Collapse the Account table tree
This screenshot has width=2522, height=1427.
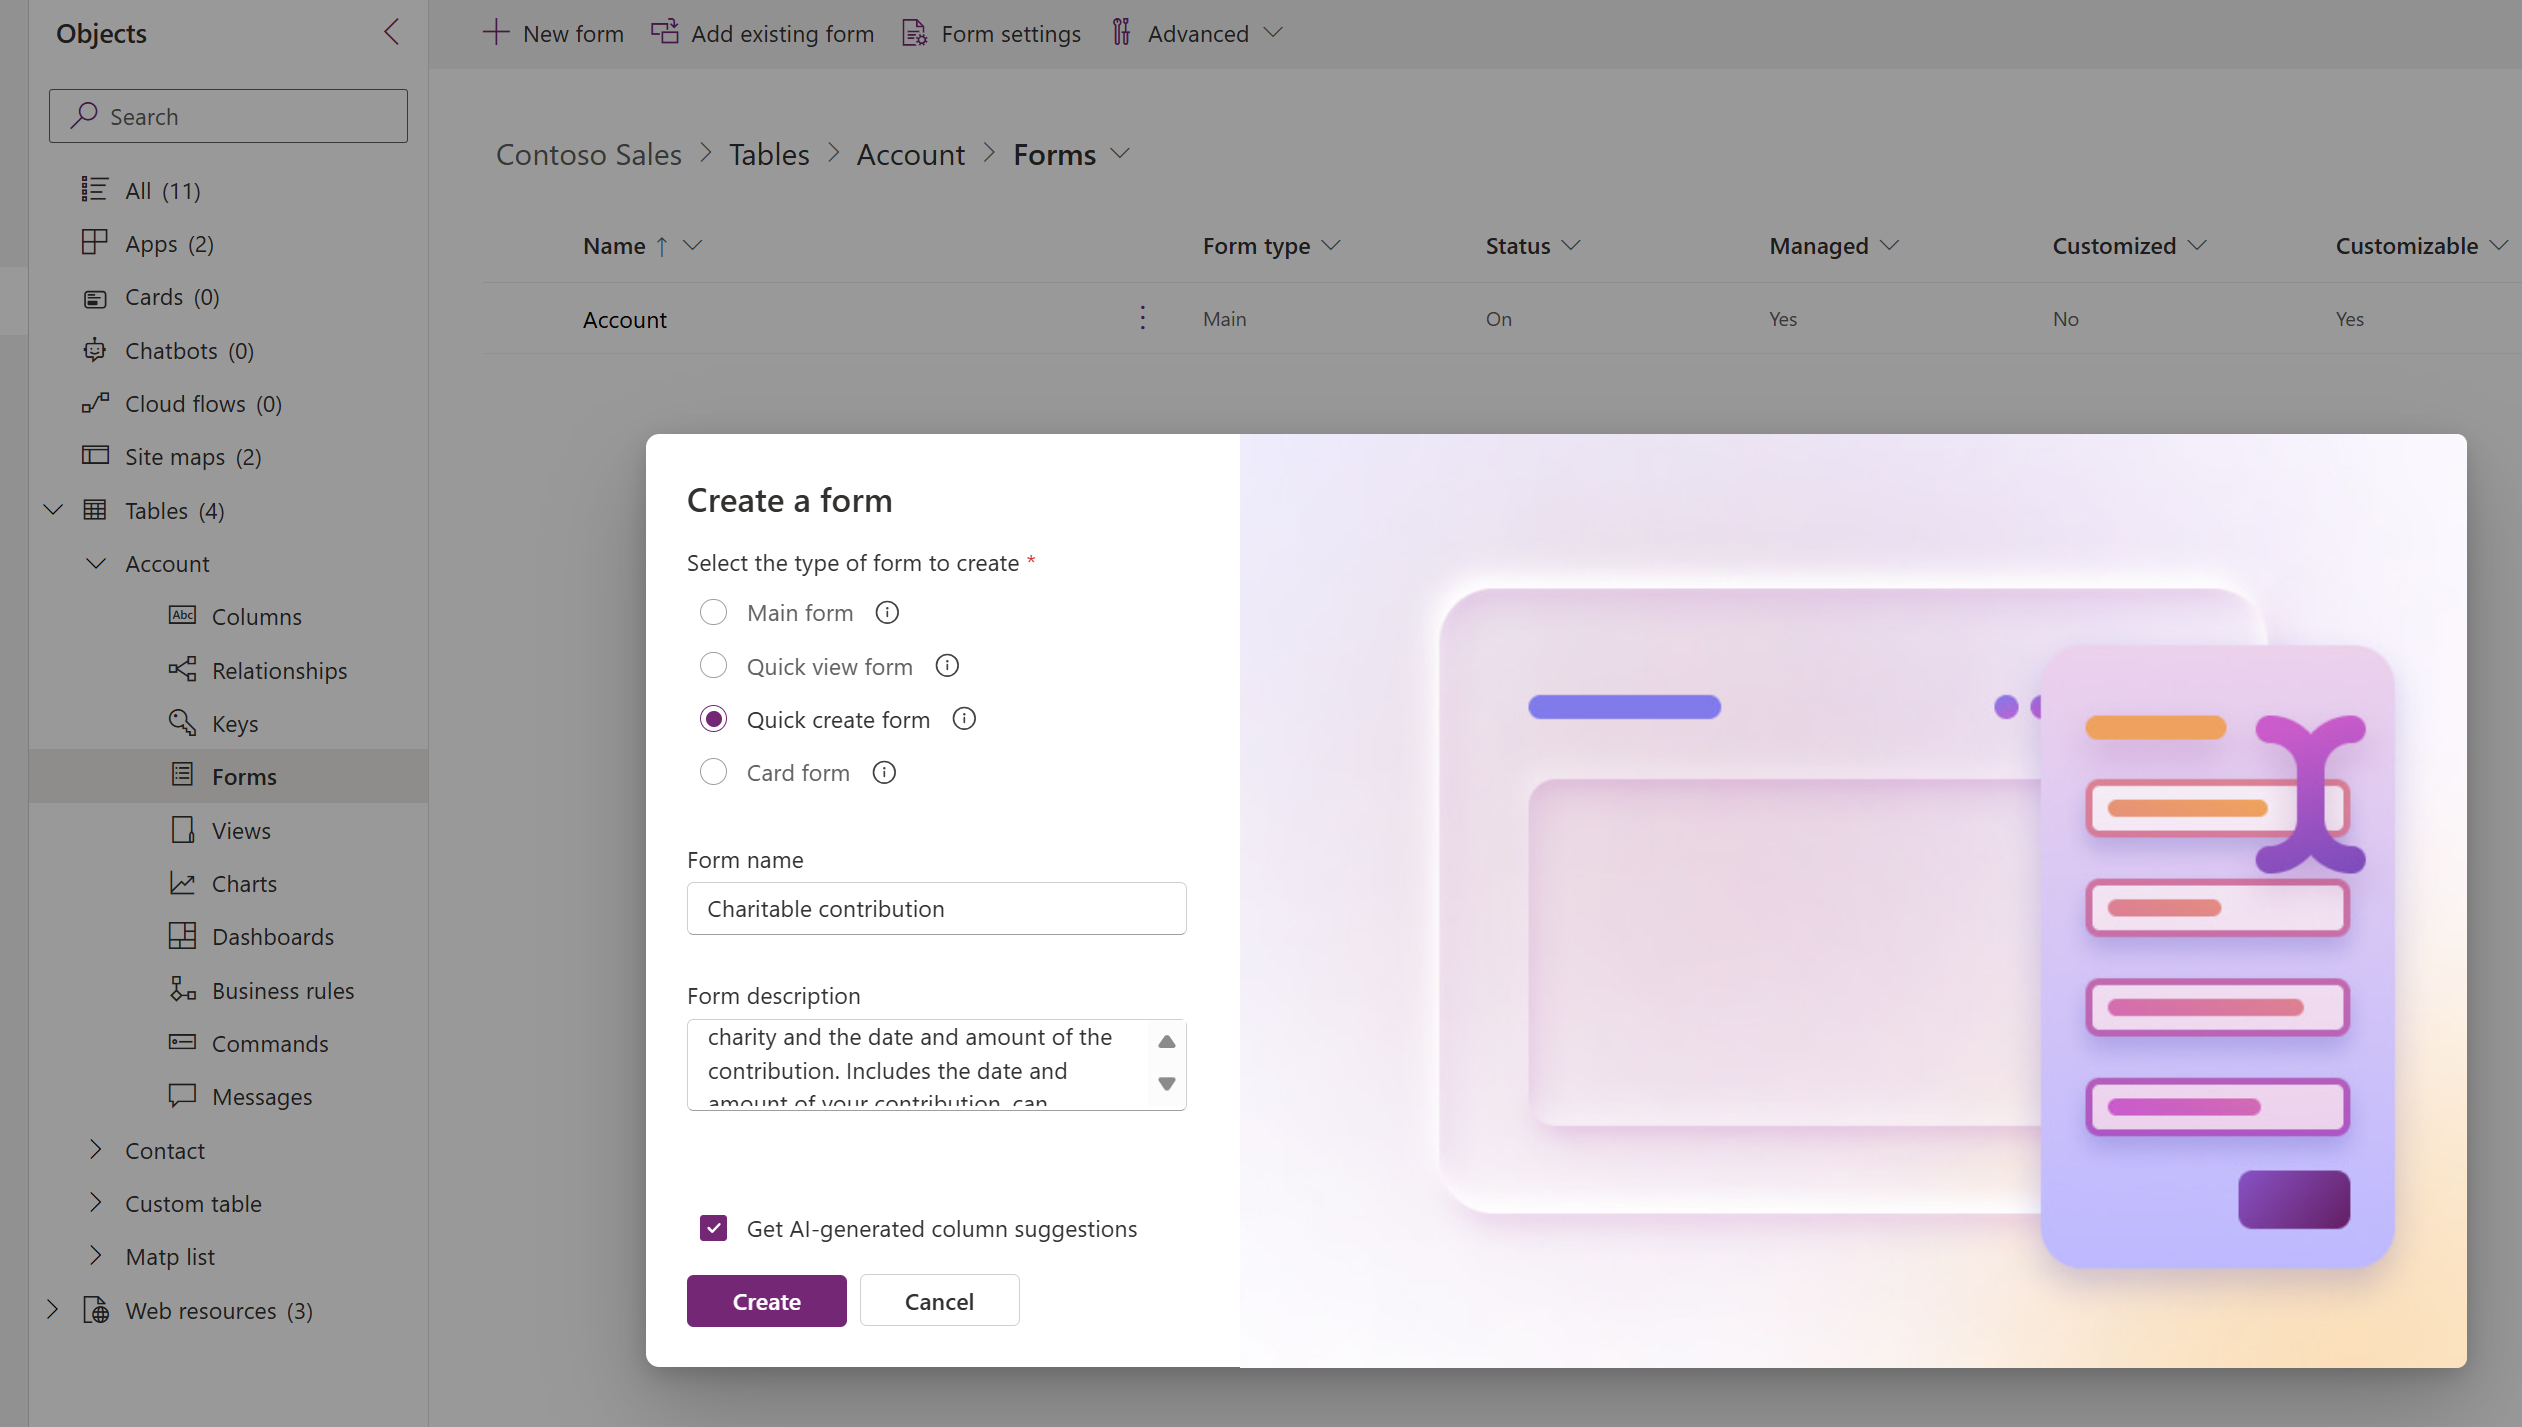click(95, 563)
